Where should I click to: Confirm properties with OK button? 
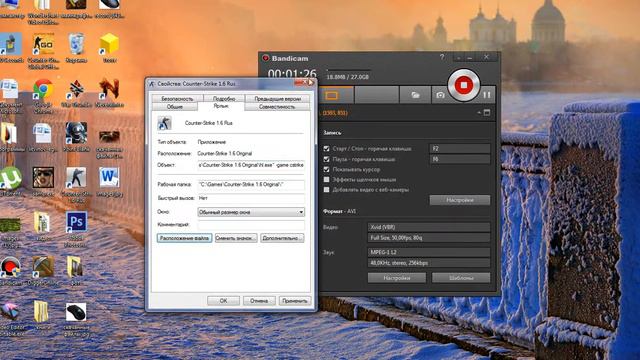(x=223, y=301)
